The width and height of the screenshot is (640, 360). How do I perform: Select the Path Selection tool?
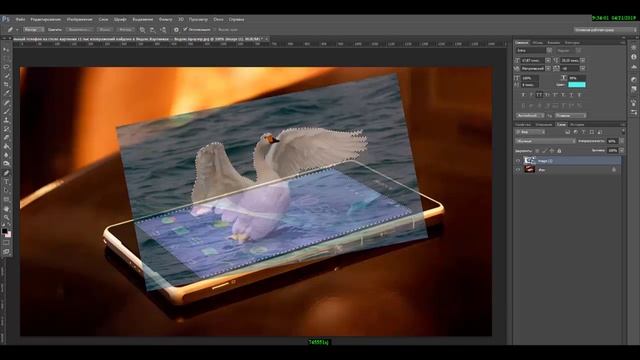pos(6,190)
